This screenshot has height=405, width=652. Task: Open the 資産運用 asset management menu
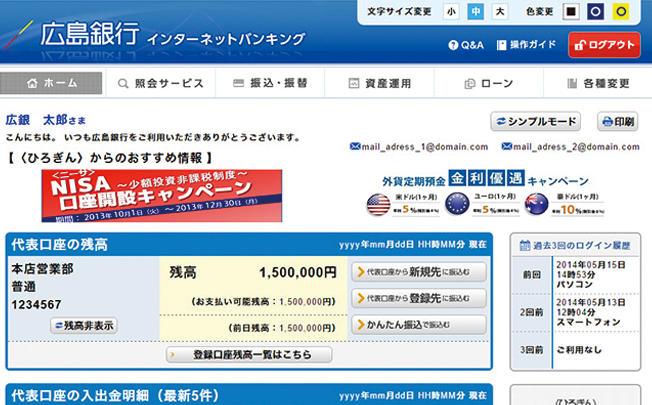pos(380,84)
